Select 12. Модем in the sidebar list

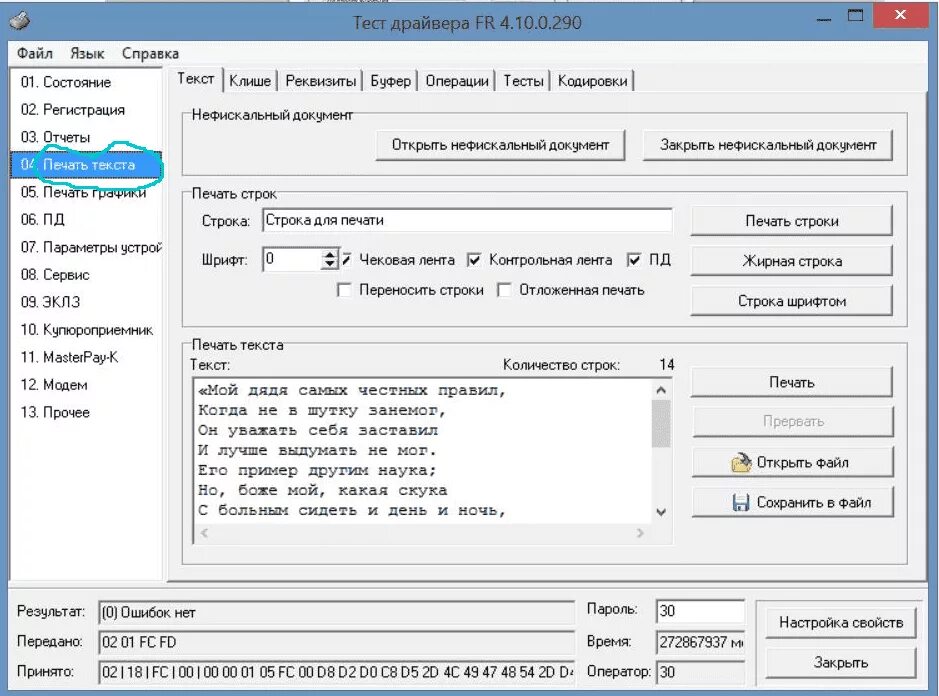coord(86,385)
